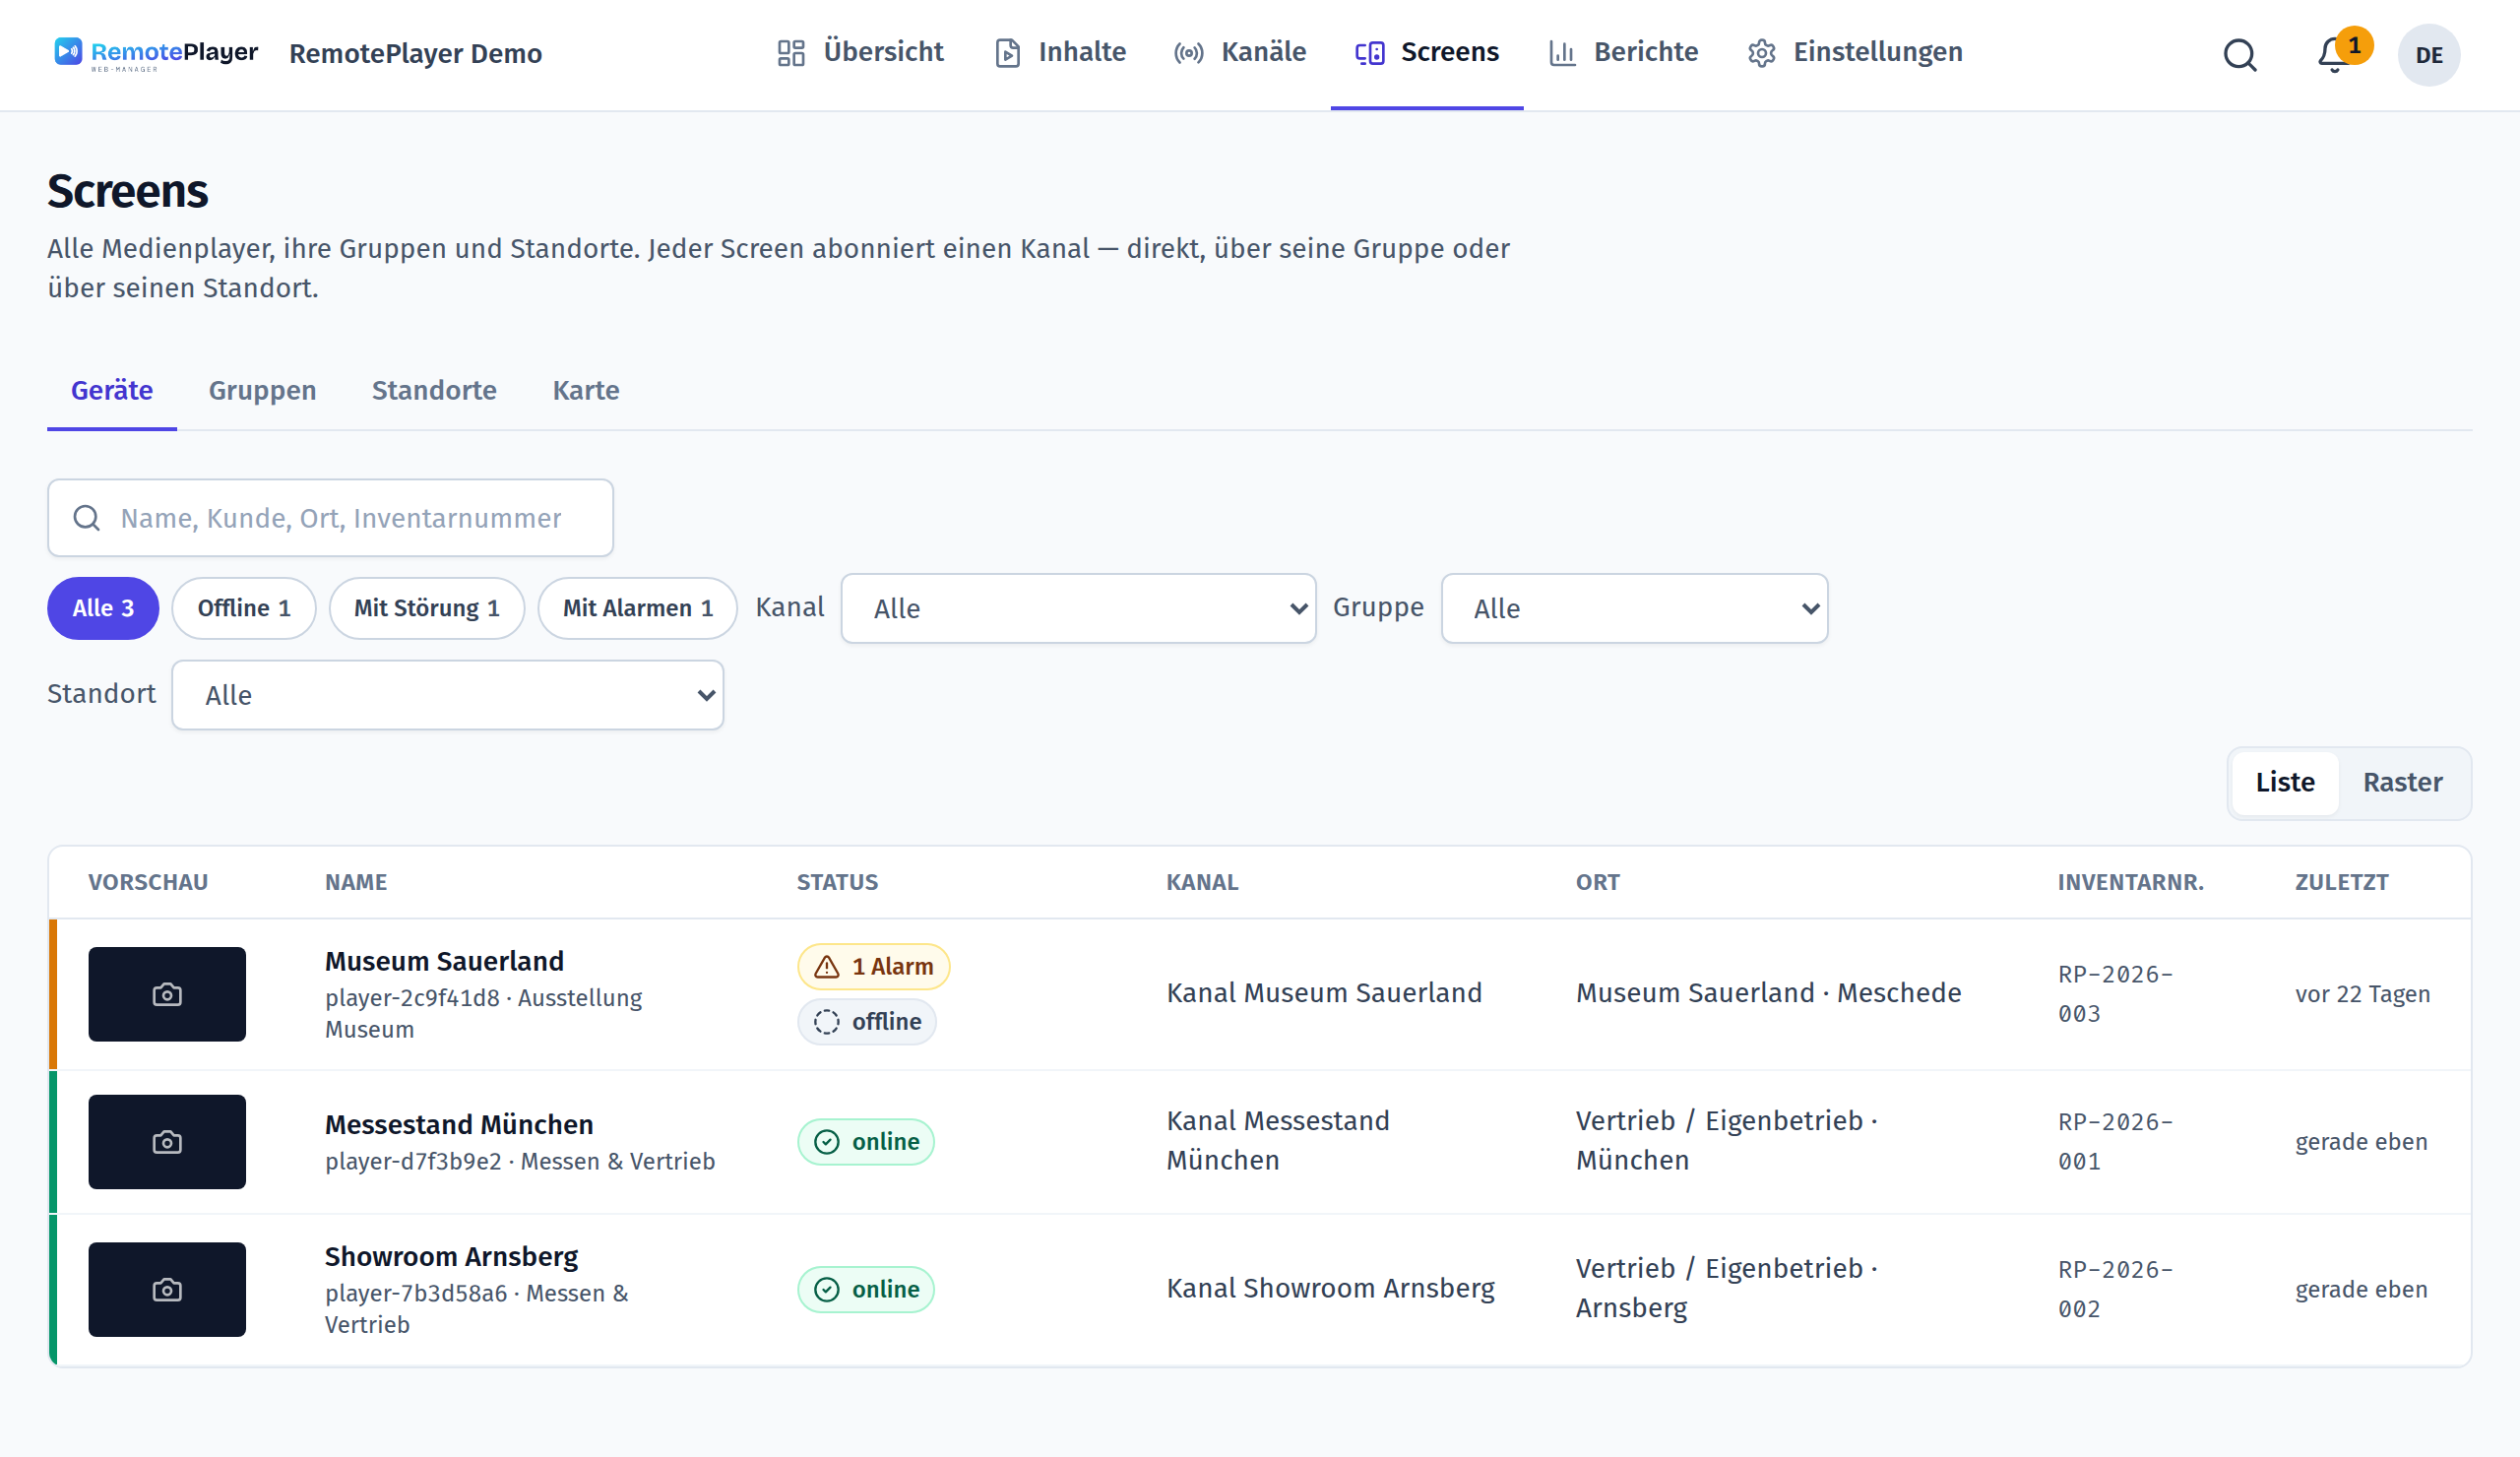Switch to Liste view

(x=2285, y=783)
